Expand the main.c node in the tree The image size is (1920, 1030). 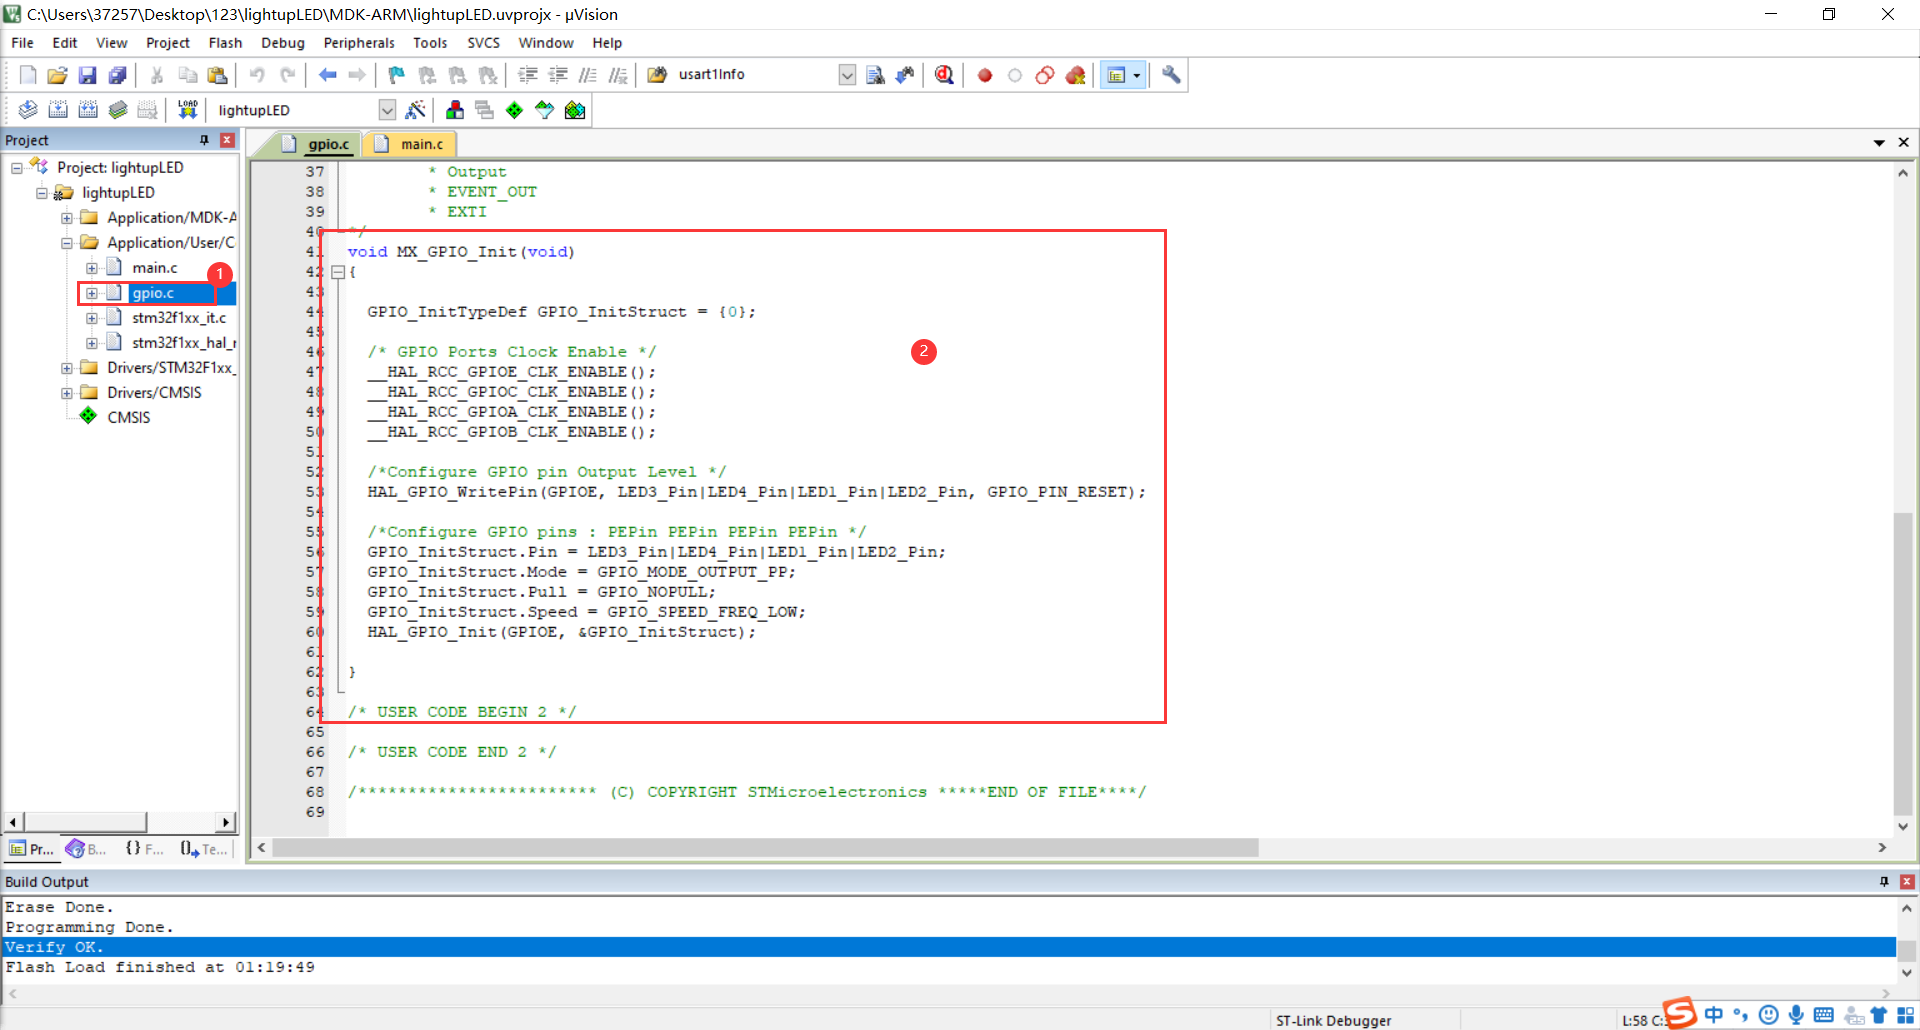[92, 268]
